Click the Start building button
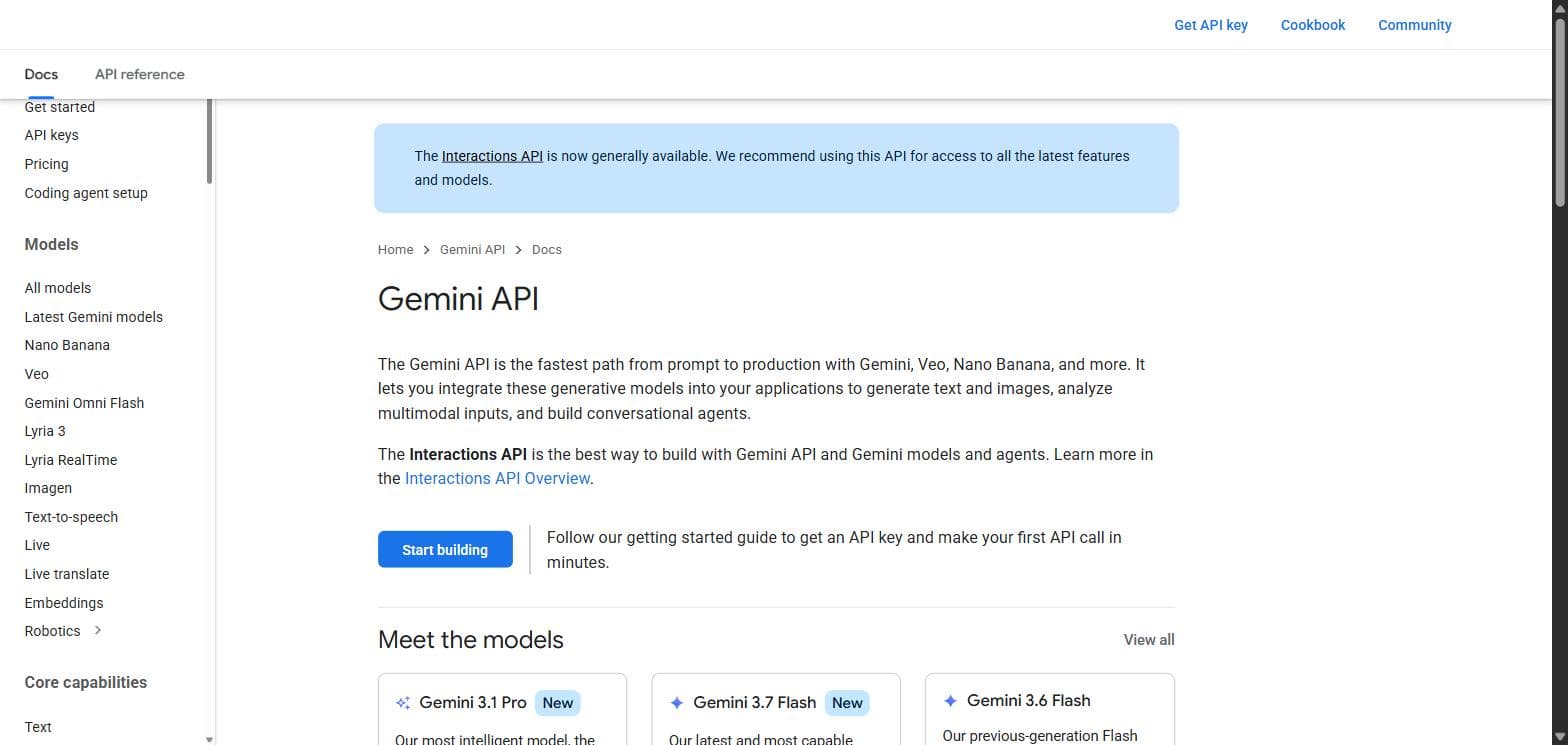1568x745 pixels. [445, 550]
